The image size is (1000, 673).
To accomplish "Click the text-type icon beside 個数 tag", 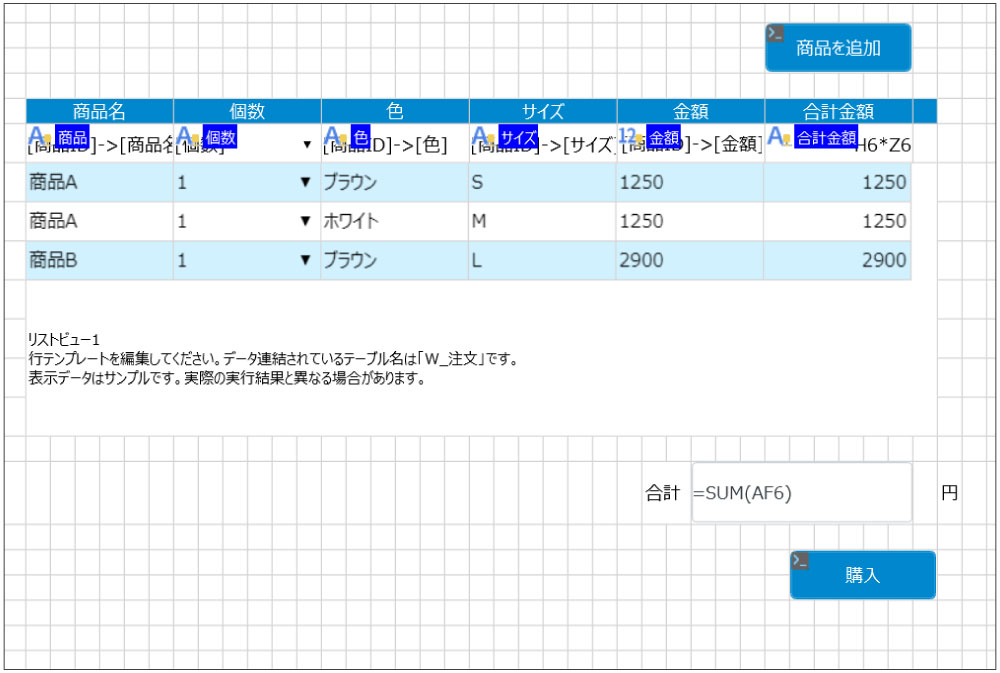I will click(x=187, y=136).
